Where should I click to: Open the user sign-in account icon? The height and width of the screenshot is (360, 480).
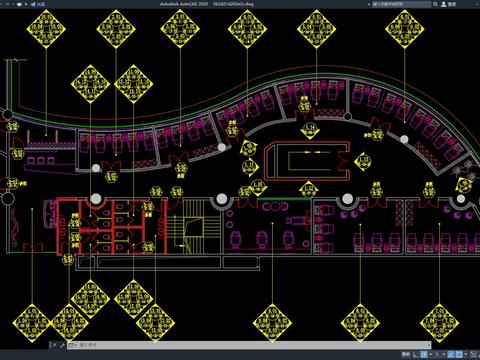[x=444, y=4]
